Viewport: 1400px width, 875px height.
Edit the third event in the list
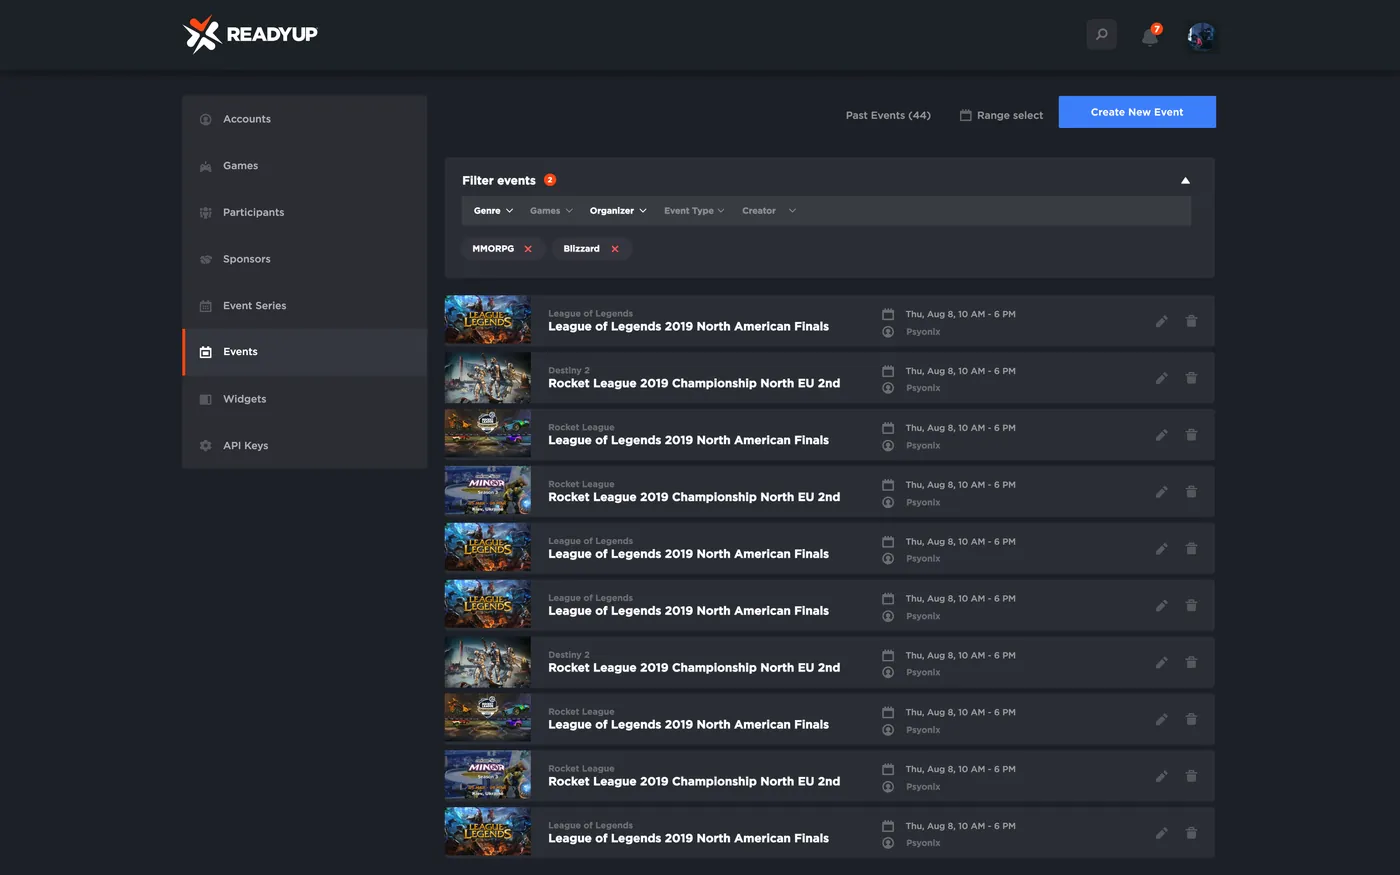1161,436
